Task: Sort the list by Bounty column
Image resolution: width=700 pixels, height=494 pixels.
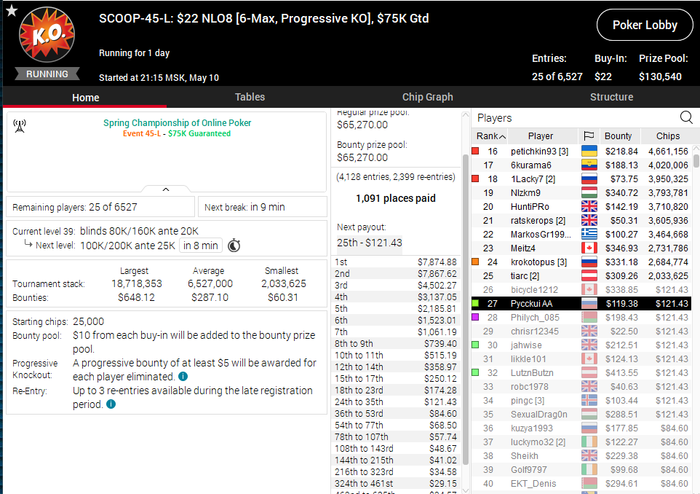Action: (620, 136)
